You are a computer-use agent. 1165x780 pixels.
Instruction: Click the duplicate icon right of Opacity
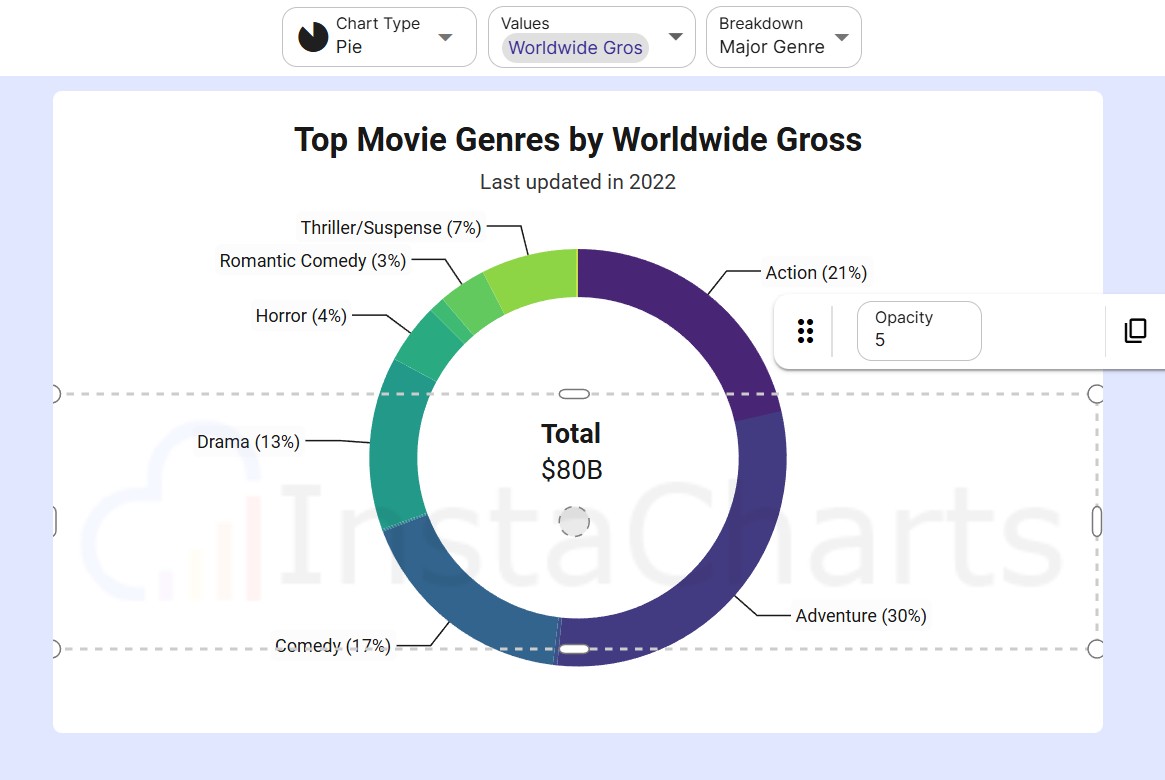[1135, 331]
